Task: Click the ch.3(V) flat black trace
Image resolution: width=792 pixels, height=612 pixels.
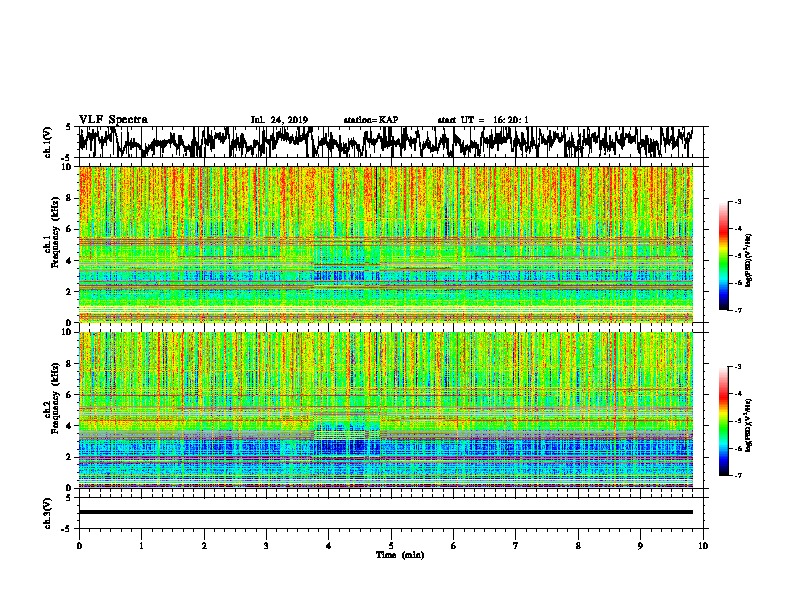Action: [x=386, y=512]
